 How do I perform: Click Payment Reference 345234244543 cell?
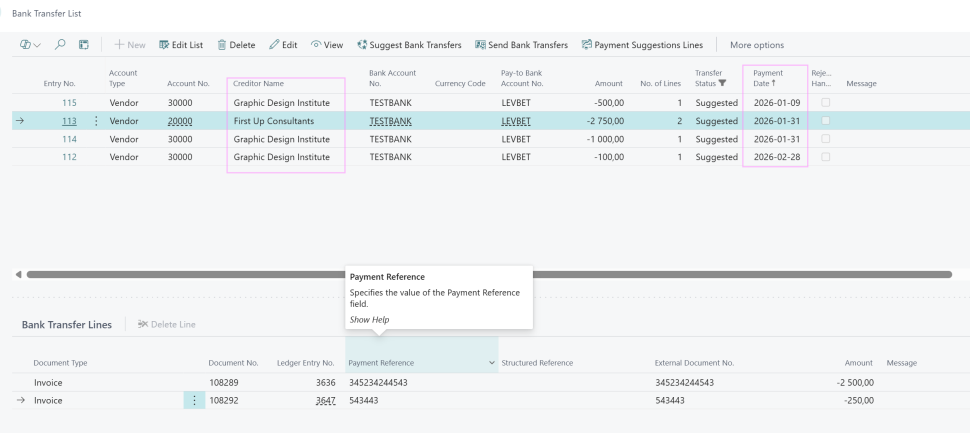pos(379,382)
